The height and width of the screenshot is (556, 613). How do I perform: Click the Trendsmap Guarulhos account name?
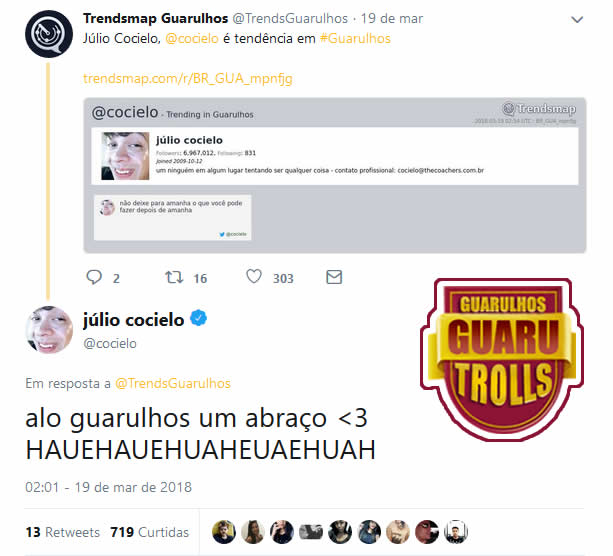point(156,18)
